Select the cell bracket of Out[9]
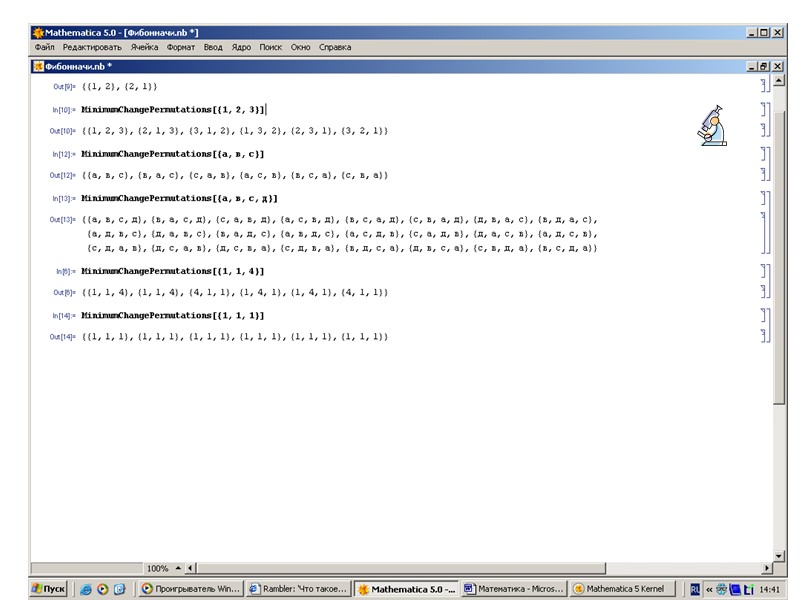Image resolution: width=800 pixels, height=600 pixels. (764, 85)
